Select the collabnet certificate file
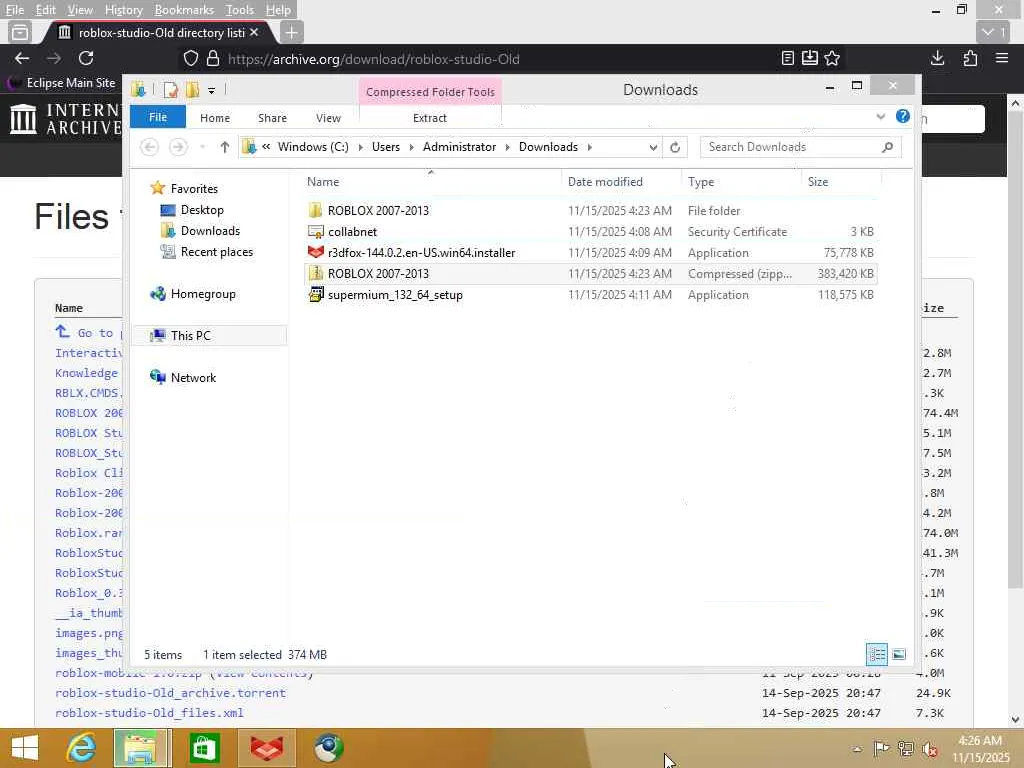The image size is (1024, 768). (591, 232)
